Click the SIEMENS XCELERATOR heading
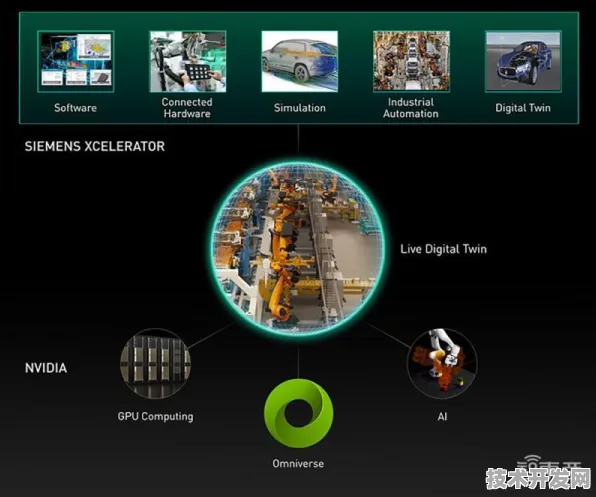596x497 pixels. (x=95, y=146)
